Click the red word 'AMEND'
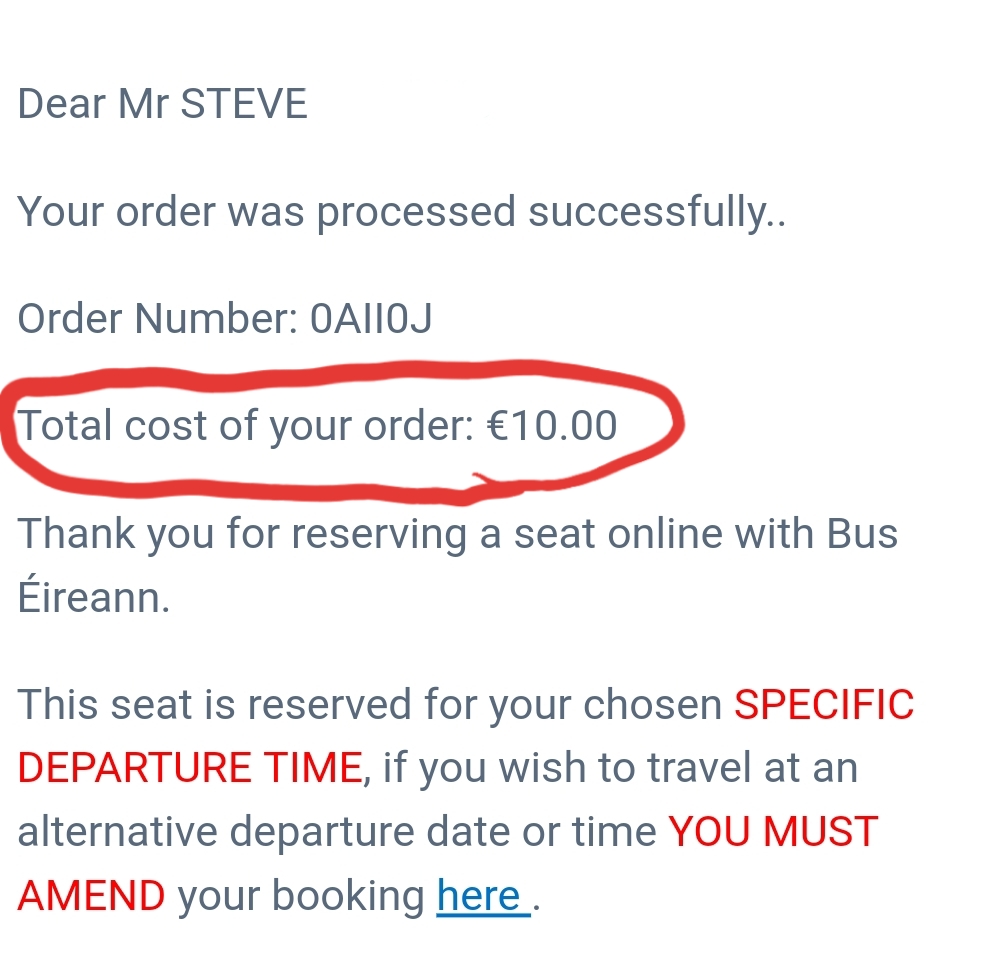 [92, 896]
